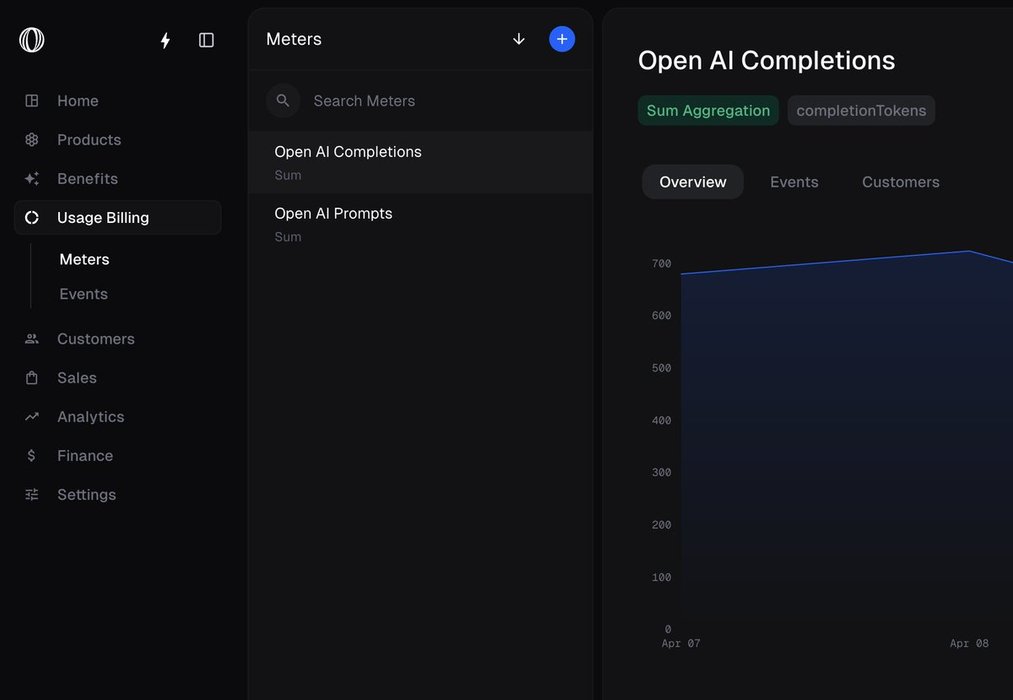This screenshot has height=700, width=1013.
Task: Click the Benefits sparkle icon
Action: click(x=32, y=179)
